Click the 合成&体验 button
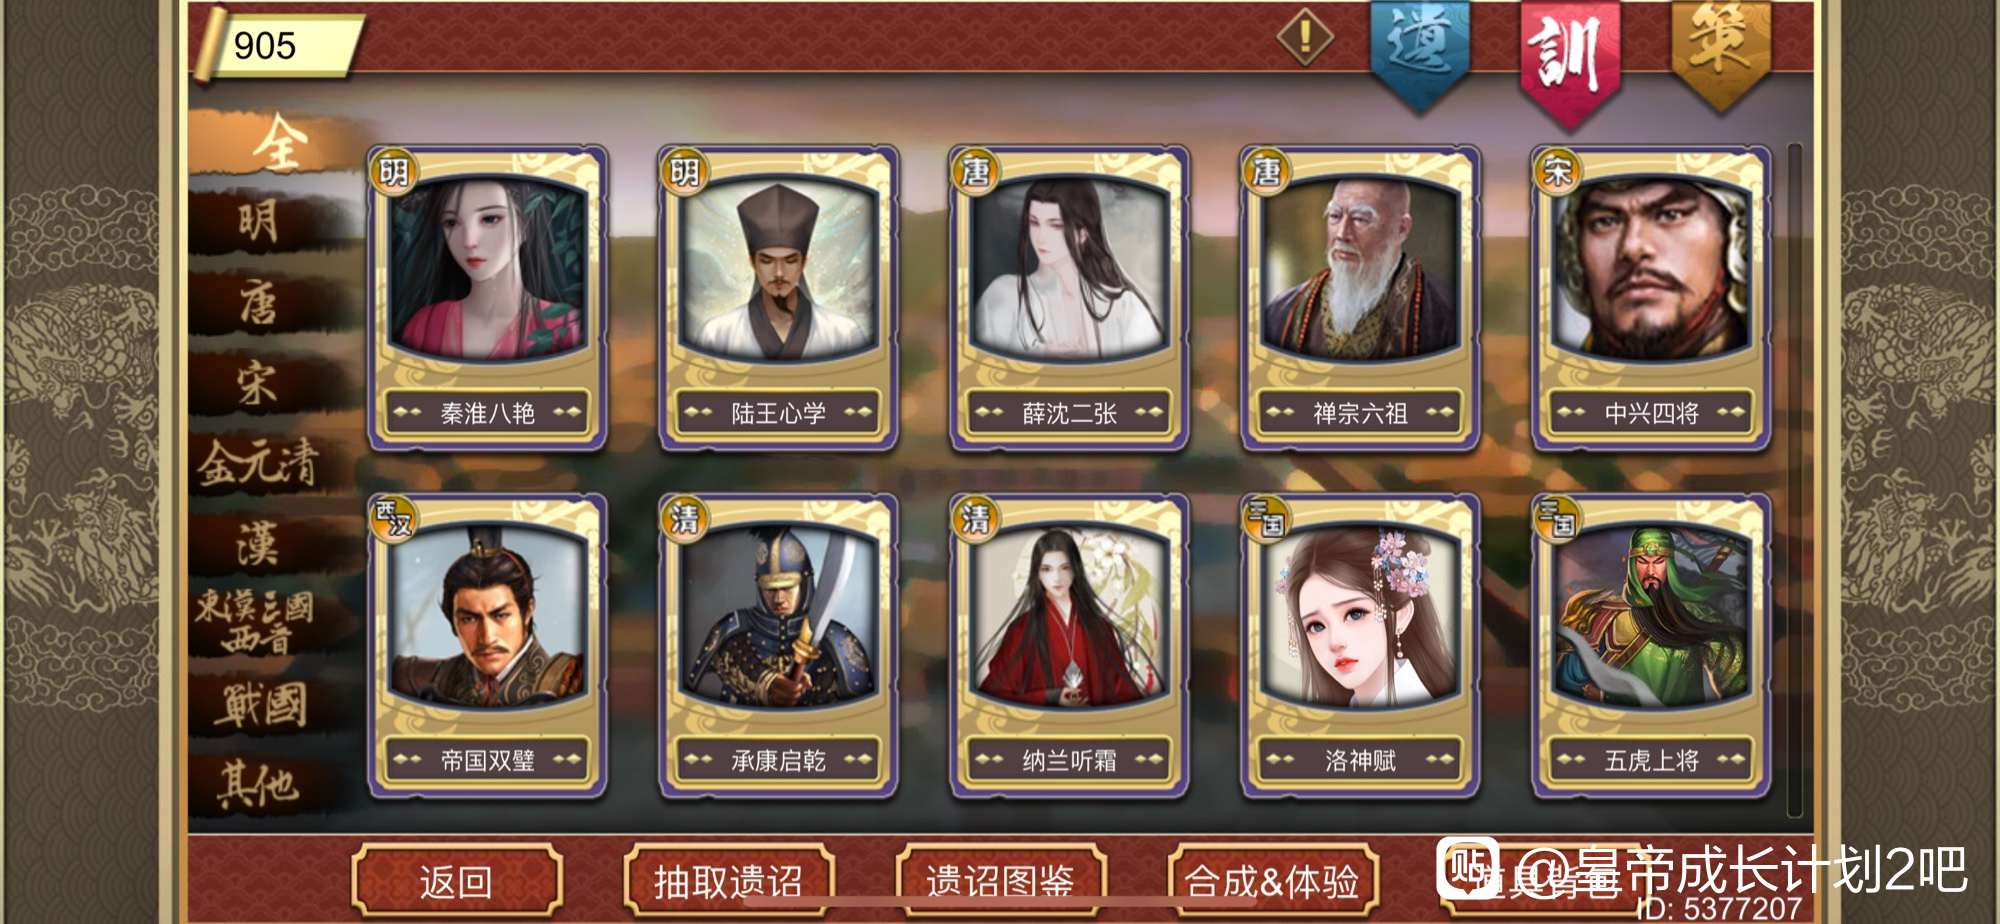This screenshot has width=2000, height=924. (1272, 881)
